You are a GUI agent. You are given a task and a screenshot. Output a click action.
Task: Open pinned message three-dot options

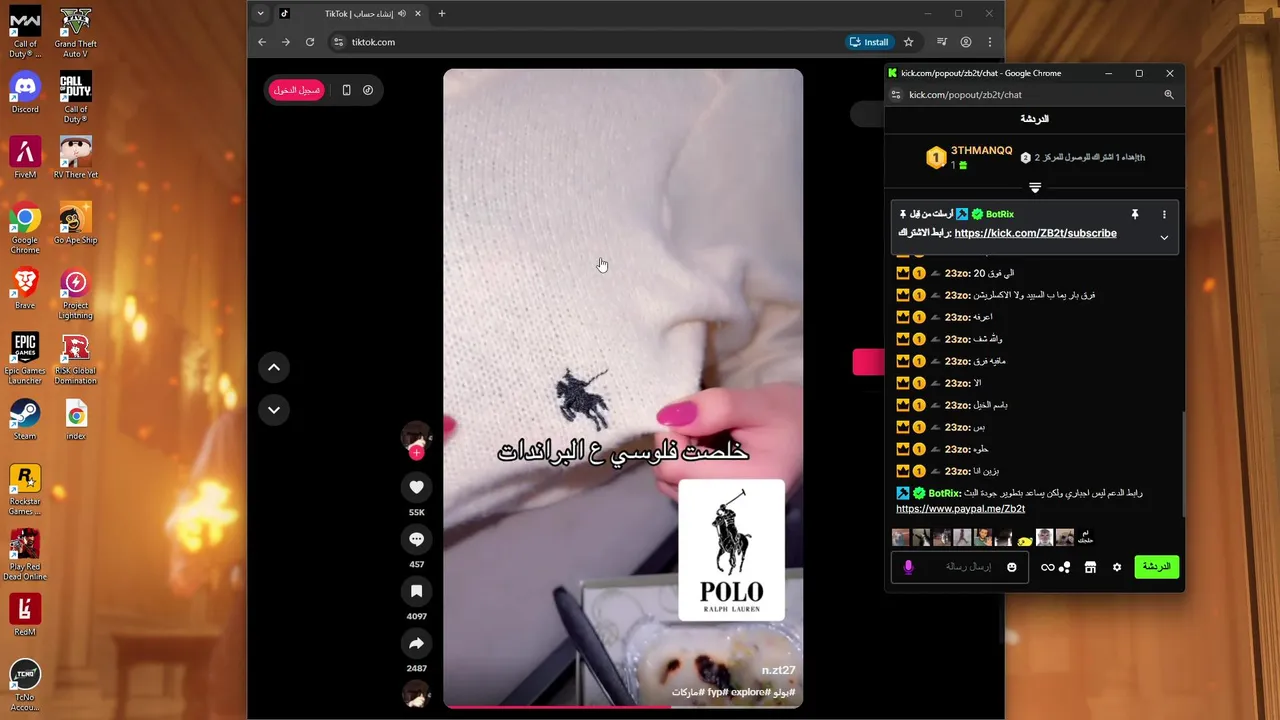click(1164, 214)
